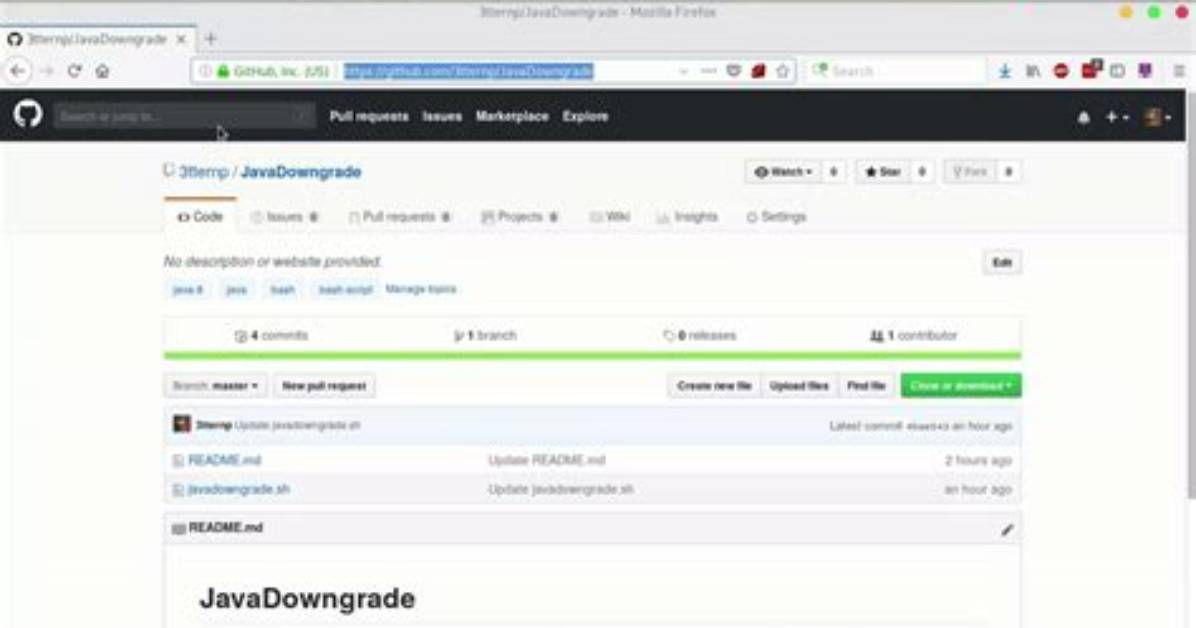Screen dimensions: 1196x628
Task: Click the green language bar
Action: coord(592,356)
